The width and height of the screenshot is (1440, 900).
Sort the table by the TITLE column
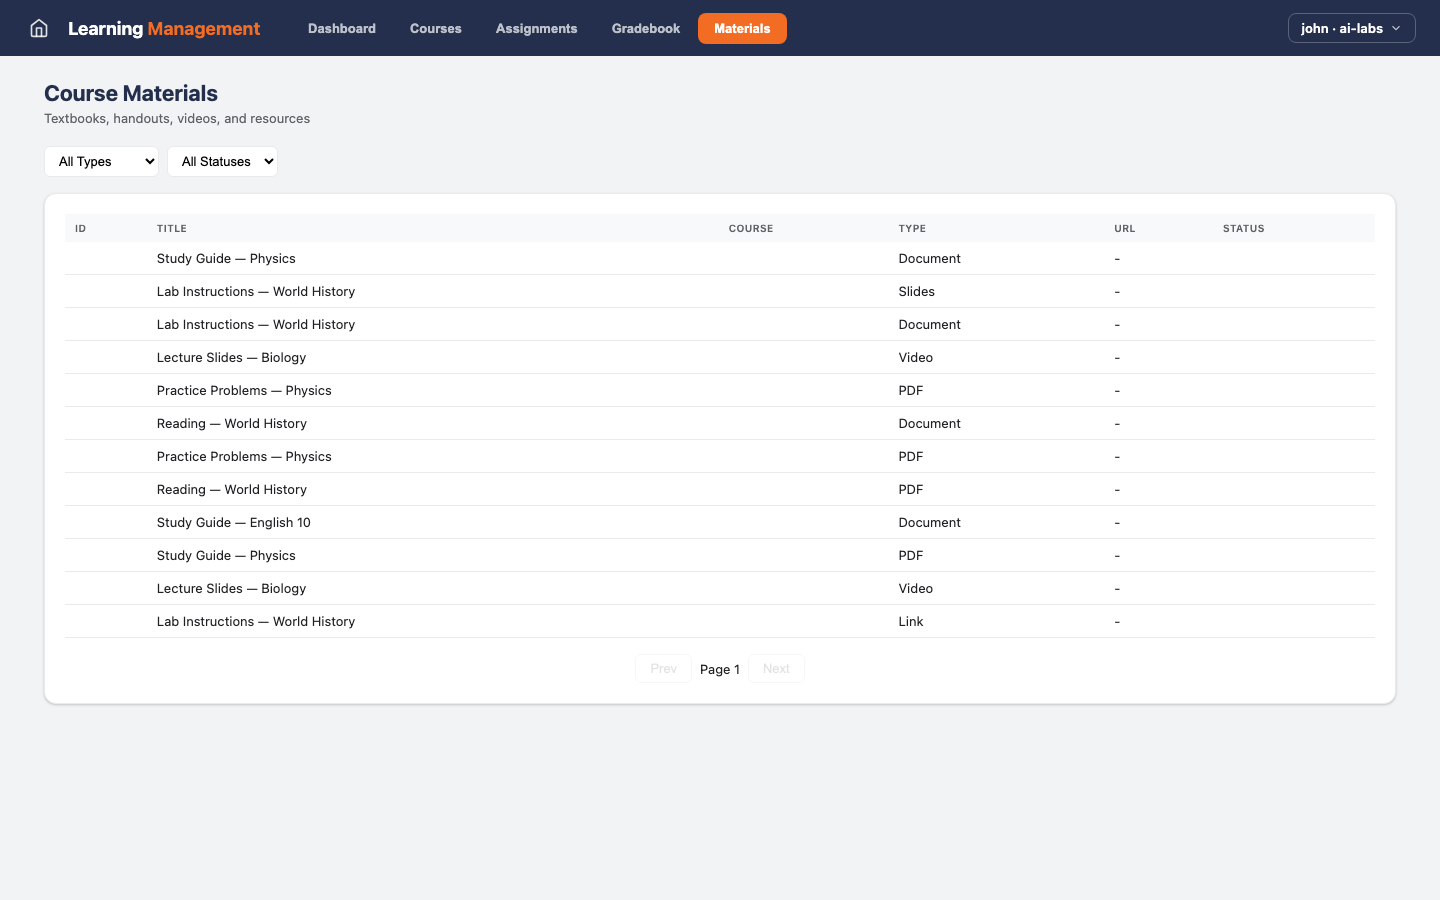point(171,228)
